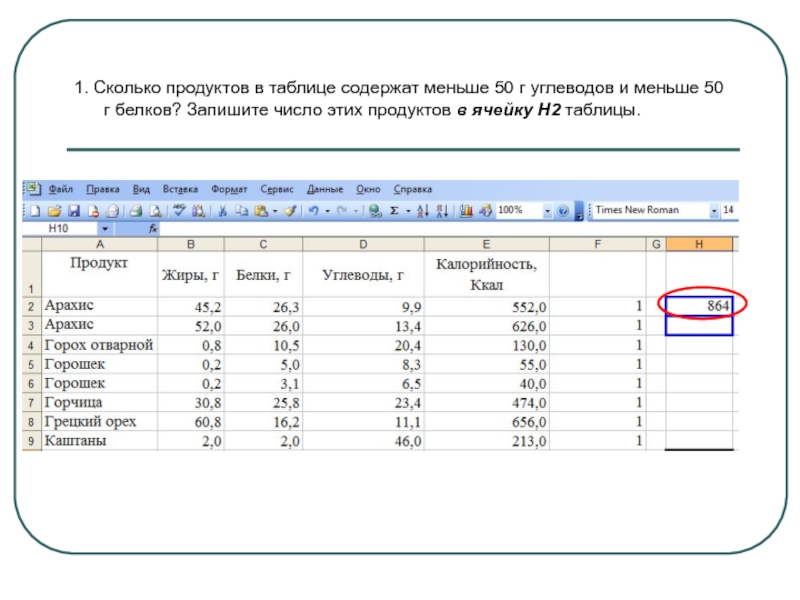Click the Name Box showing H10

(60, 228)
